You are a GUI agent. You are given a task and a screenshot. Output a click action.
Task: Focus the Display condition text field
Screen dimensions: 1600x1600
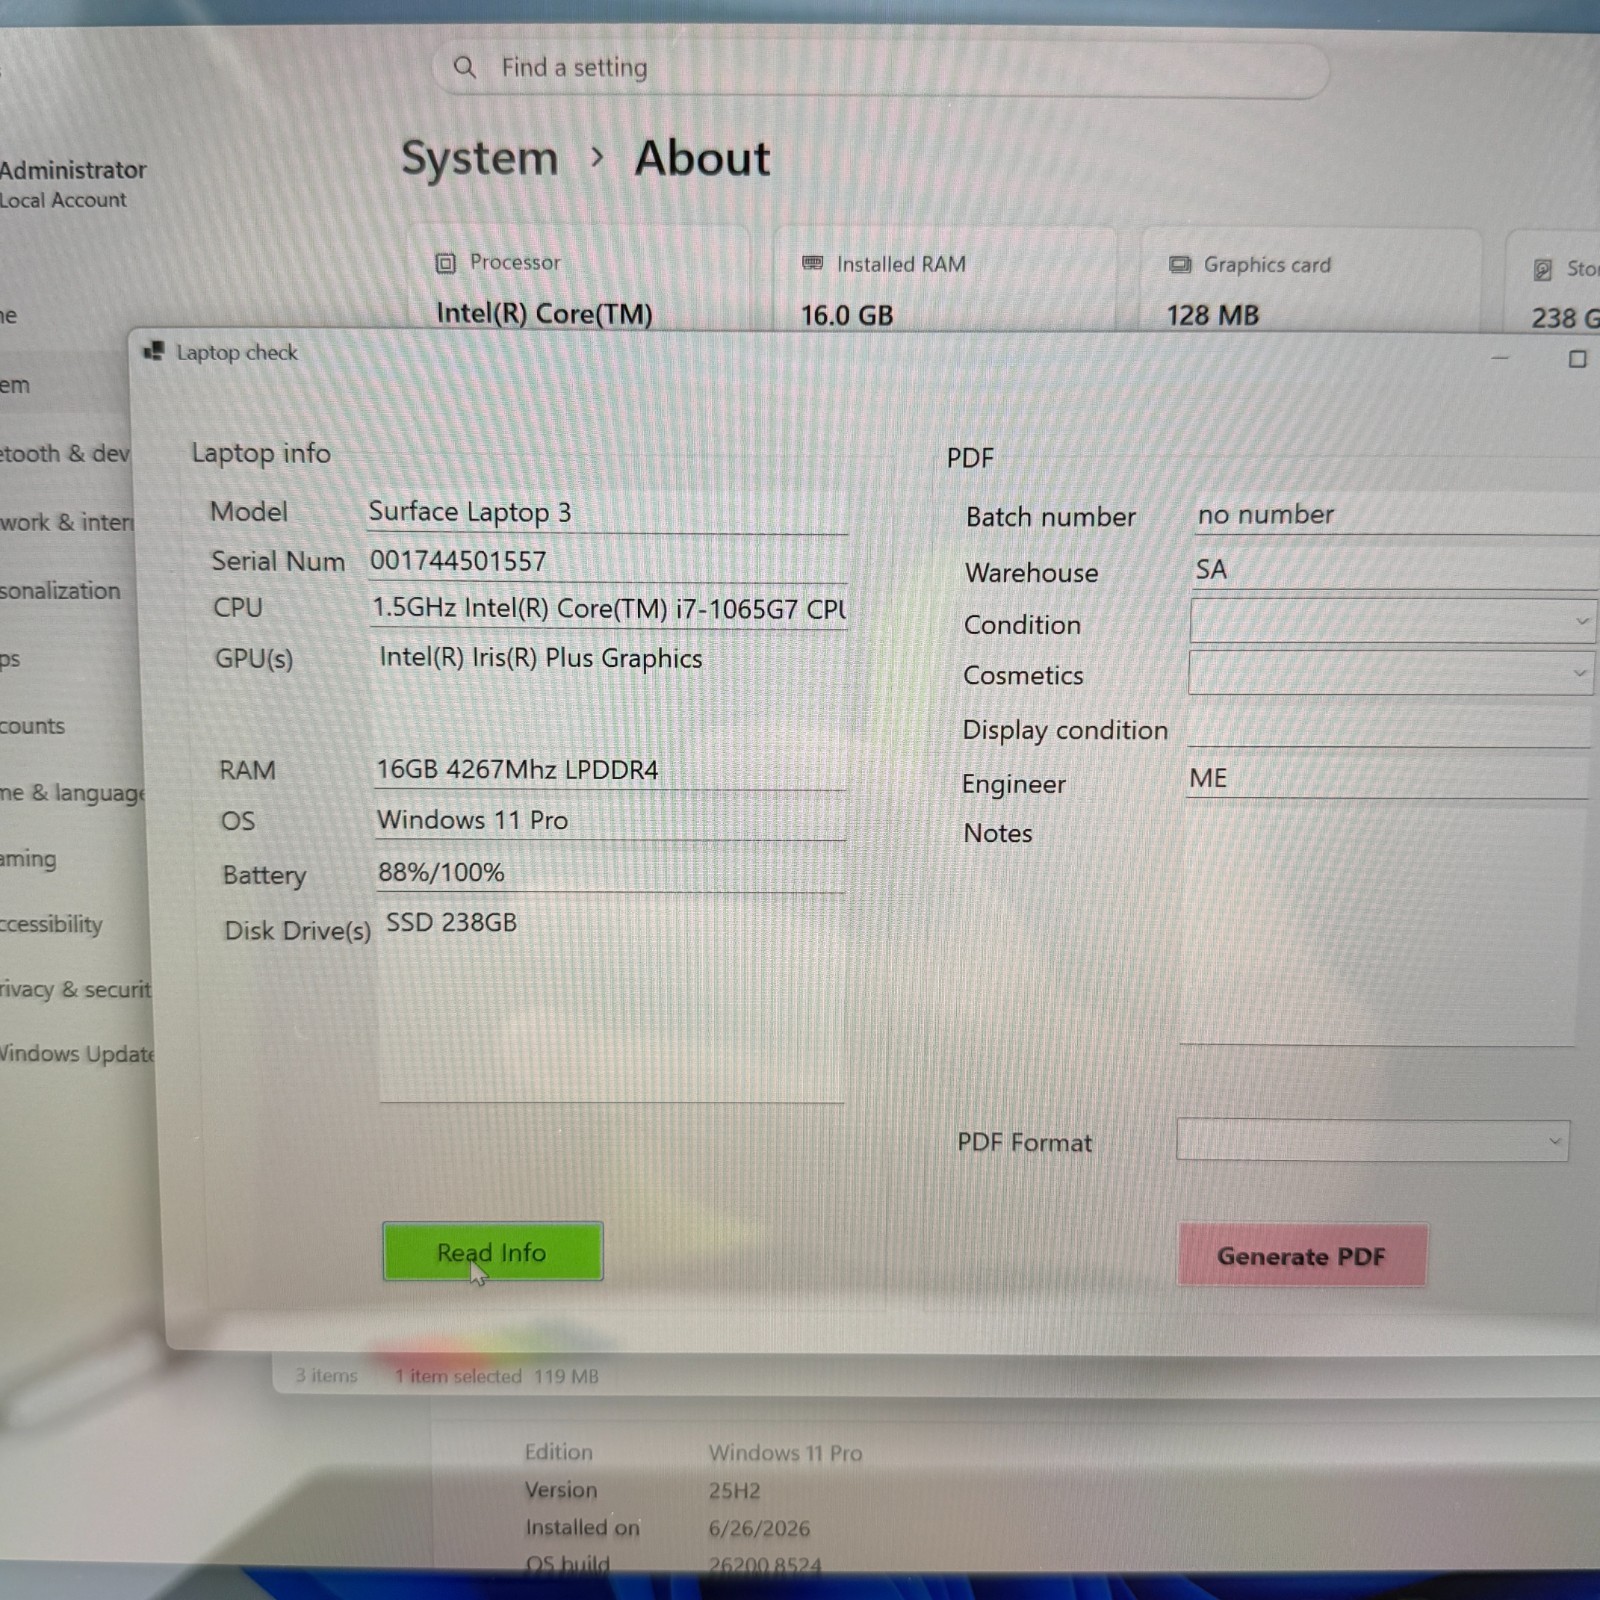tap(1388, 728)
